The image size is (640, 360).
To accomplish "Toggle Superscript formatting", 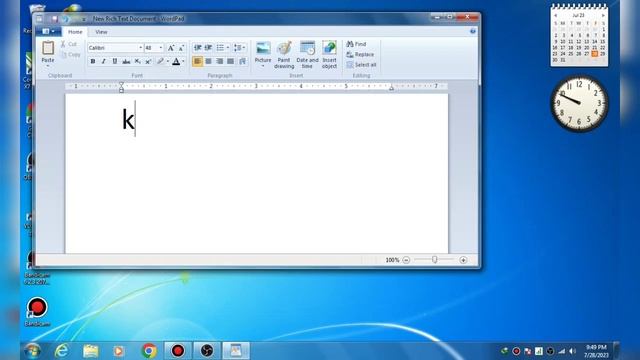I will pyautogui.click(x=148, y=61).
